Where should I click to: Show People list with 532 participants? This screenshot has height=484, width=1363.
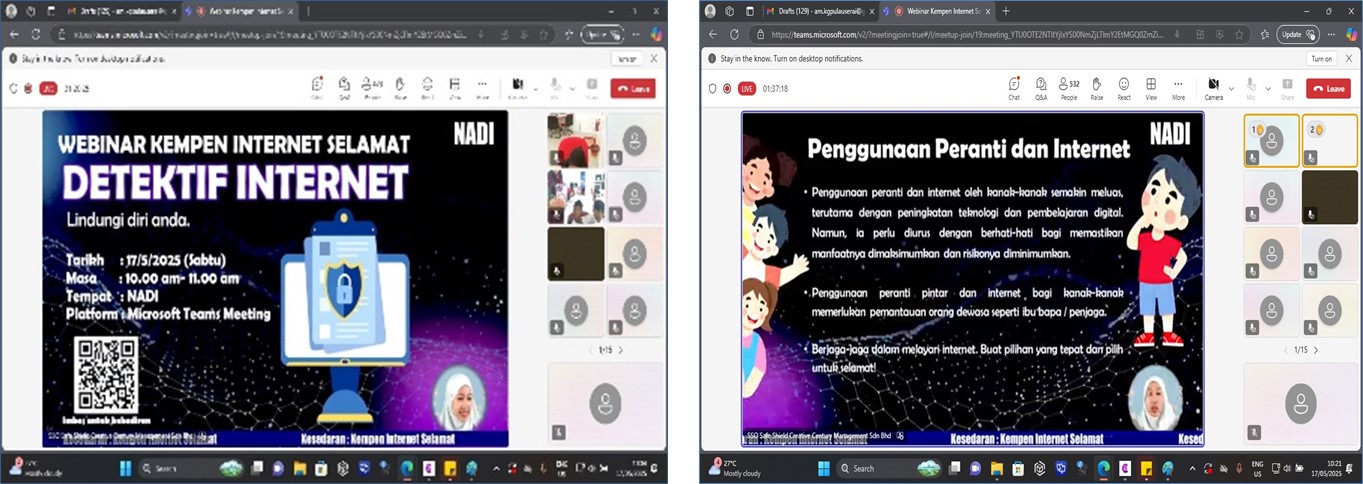[x=1069, y=87]
